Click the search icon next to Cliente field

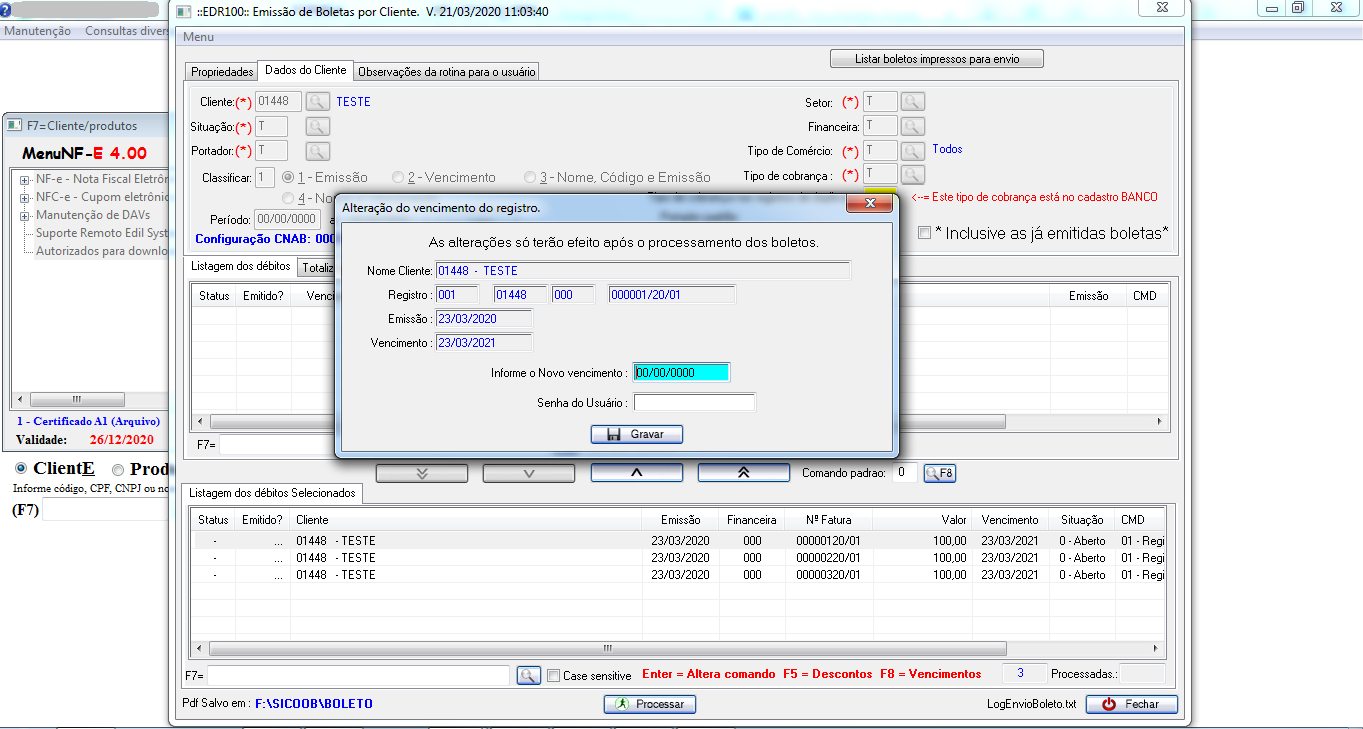(x=317, y=101)
